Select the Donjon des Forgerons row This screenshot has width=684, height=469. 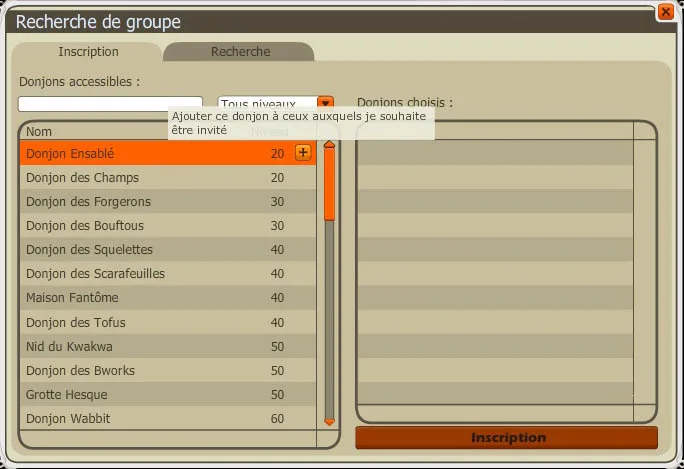click(x=168, y=201)
